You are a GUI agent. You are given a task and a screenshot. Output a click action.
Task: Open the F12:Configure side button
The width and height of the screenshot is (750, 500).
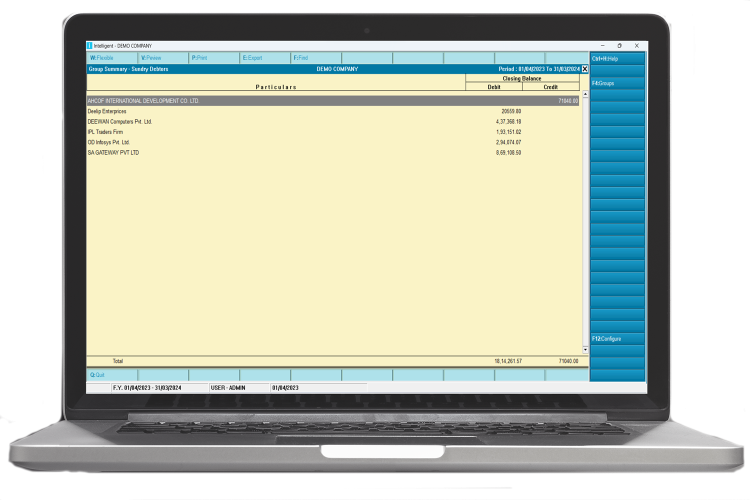point(617,339)
